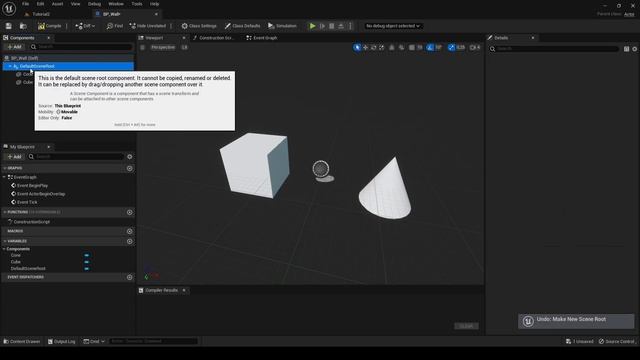Open the Window menu

click(116, 4)
